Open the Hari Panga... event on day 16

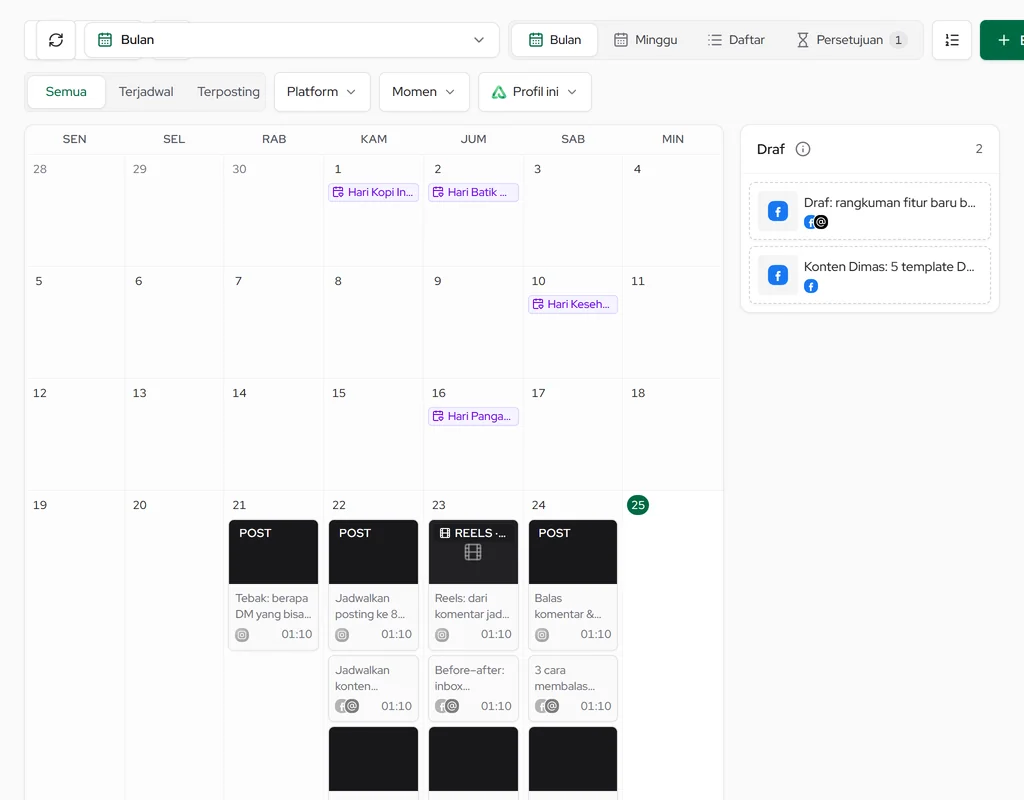point(473,416)
